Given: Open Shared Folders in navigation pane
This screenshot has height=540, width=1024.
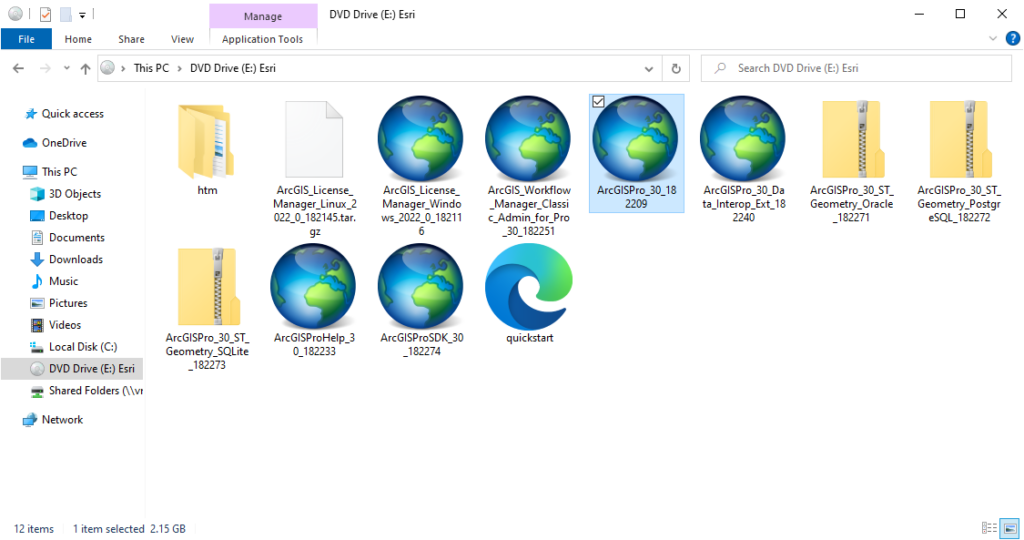Looking at the screenshot, I should 95,390.
